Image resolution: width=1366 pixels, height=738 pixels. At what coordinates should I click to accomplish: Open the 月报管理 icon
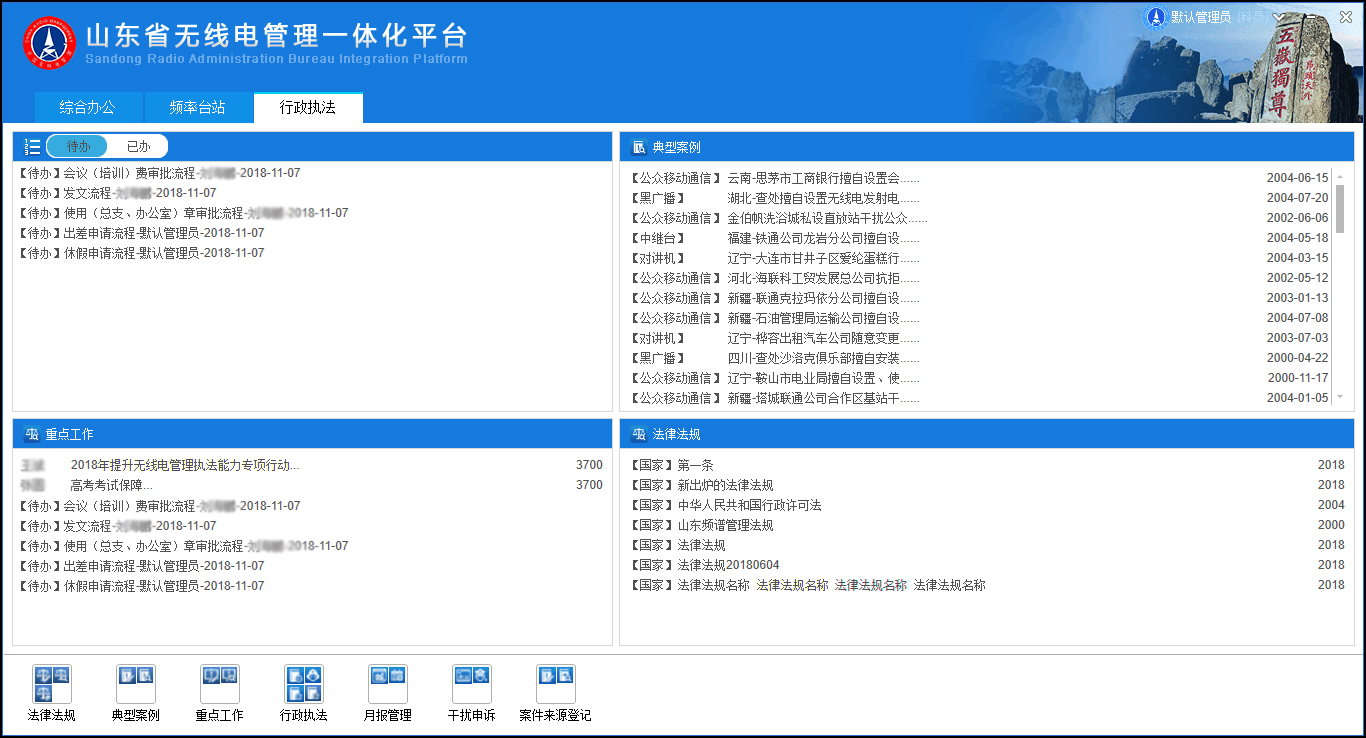388,685
